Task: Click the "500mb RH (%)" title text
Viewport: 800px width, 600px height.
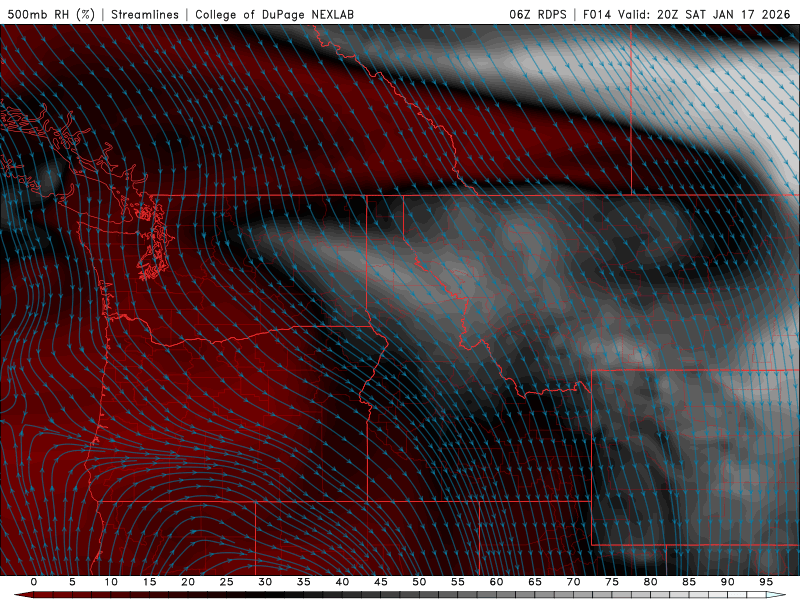Action: pos(51,14)
